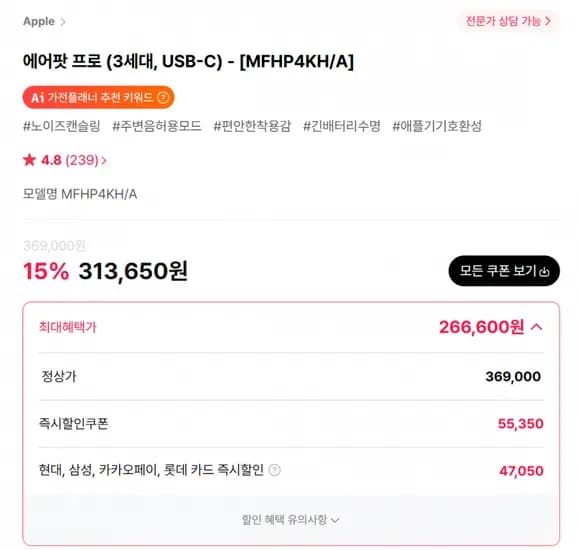Open the 전문가 상담 가능 consultation link

[x=508, y=21]
